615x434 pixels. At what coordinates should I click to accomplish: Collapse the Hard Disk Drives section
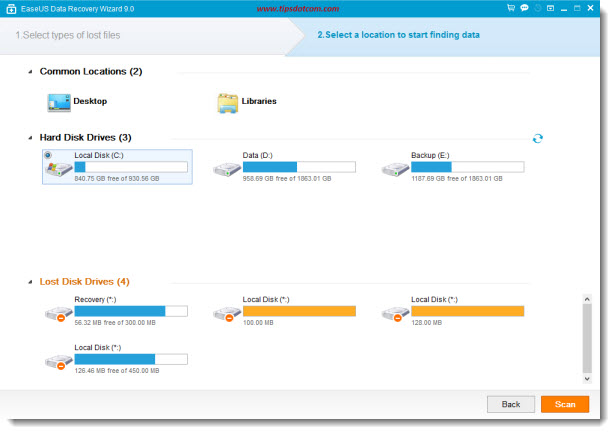[30, 138]
